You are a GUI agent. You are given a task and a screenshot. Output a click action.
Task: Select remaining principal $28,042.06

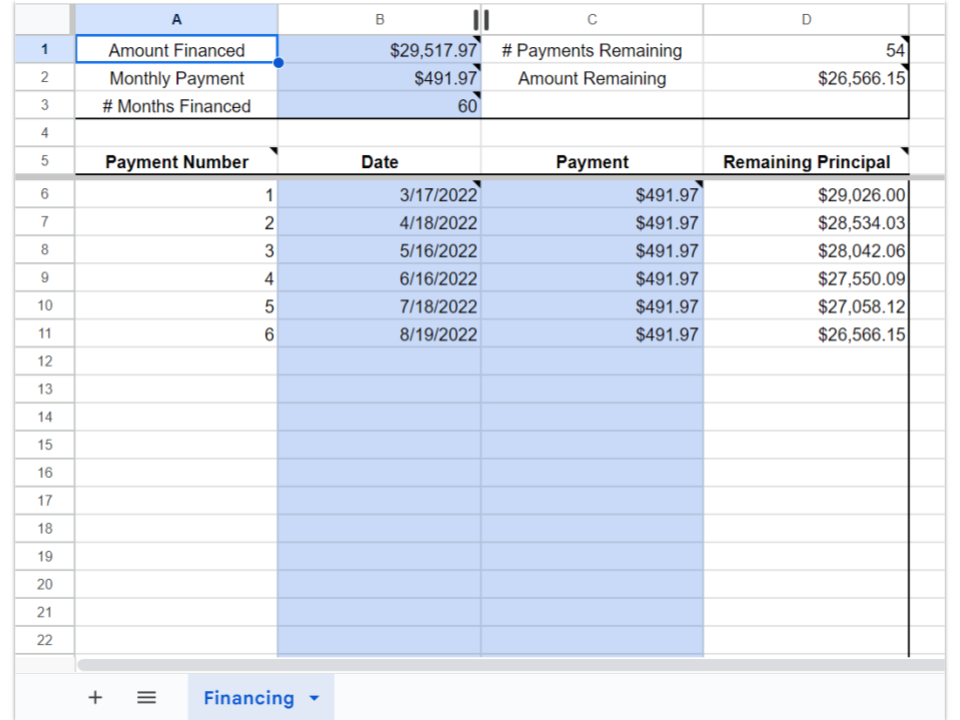pyautogui.click(x=806, y=250)
